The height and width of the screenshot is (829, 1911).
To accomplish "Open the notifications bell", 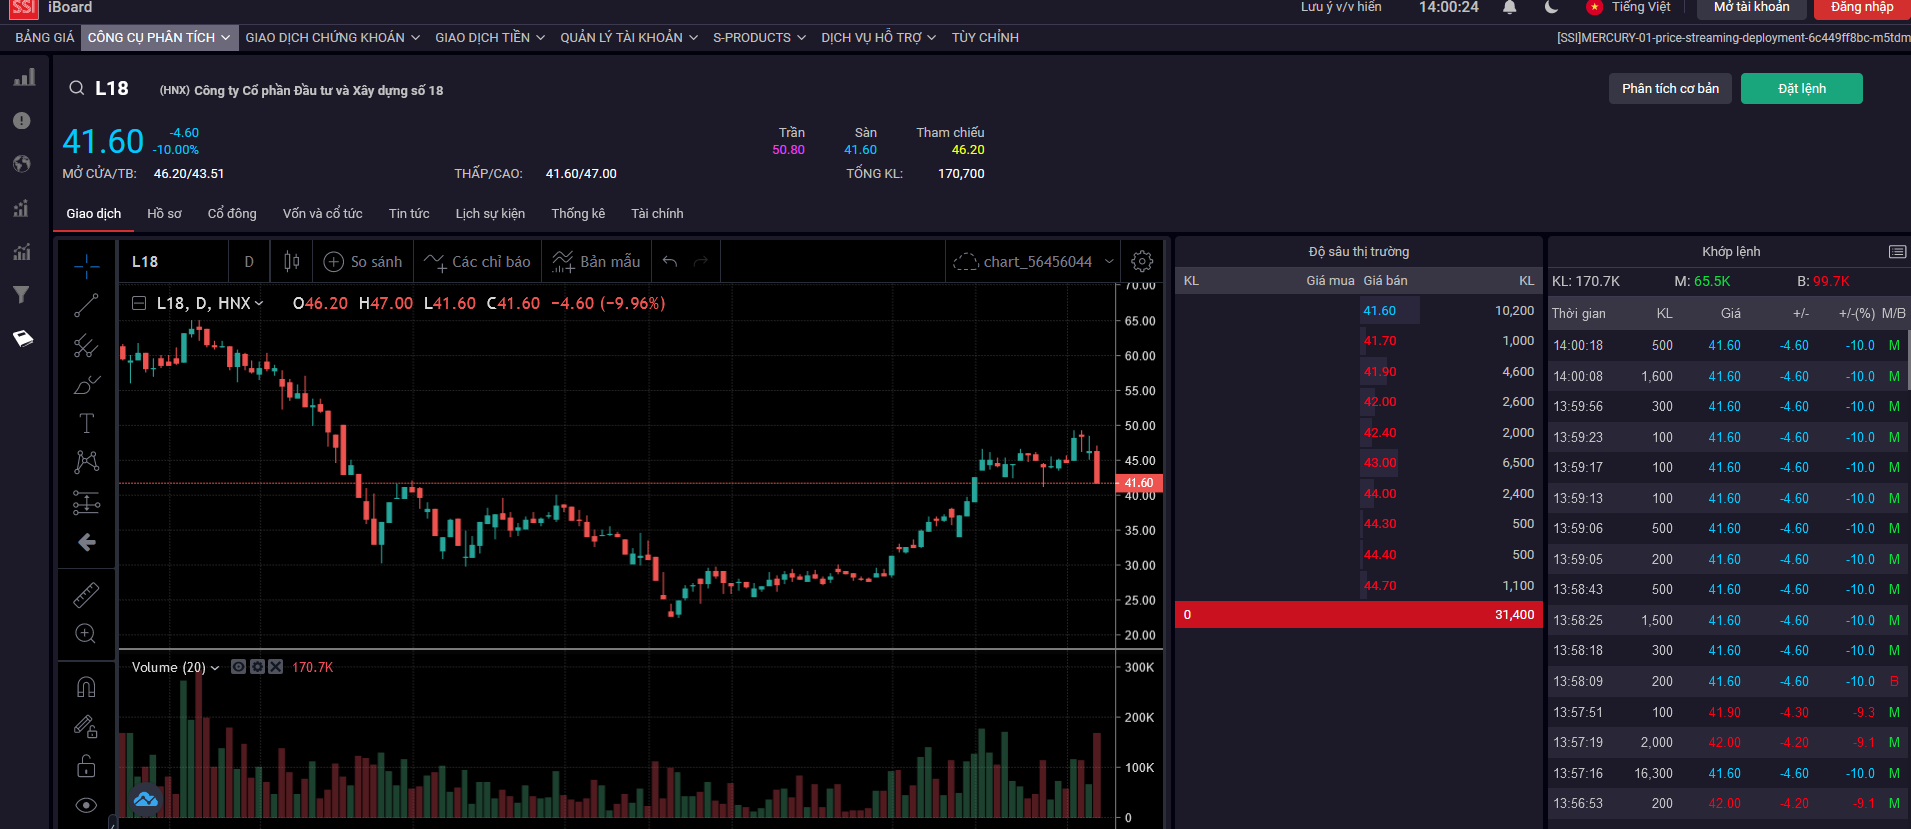I will tap(1510, 8).
